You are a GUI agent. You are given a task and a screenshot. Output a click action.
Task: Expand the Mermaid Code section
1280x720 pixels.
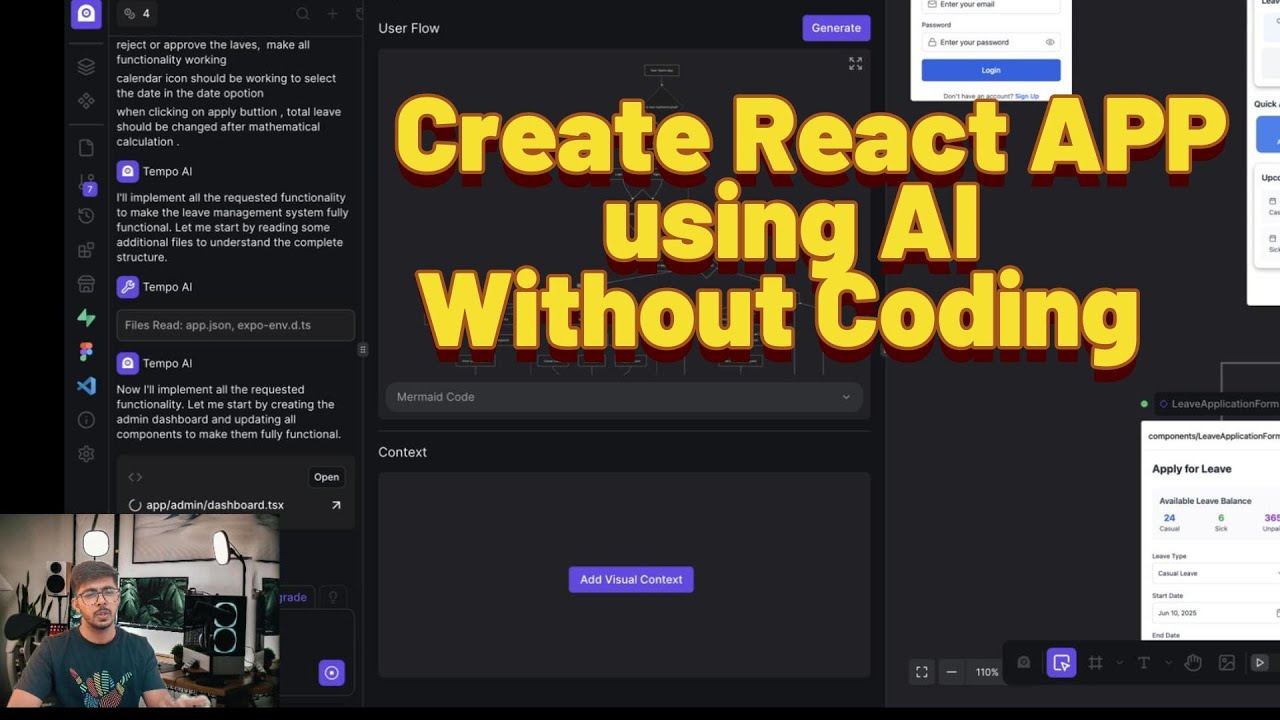point(624,397)
